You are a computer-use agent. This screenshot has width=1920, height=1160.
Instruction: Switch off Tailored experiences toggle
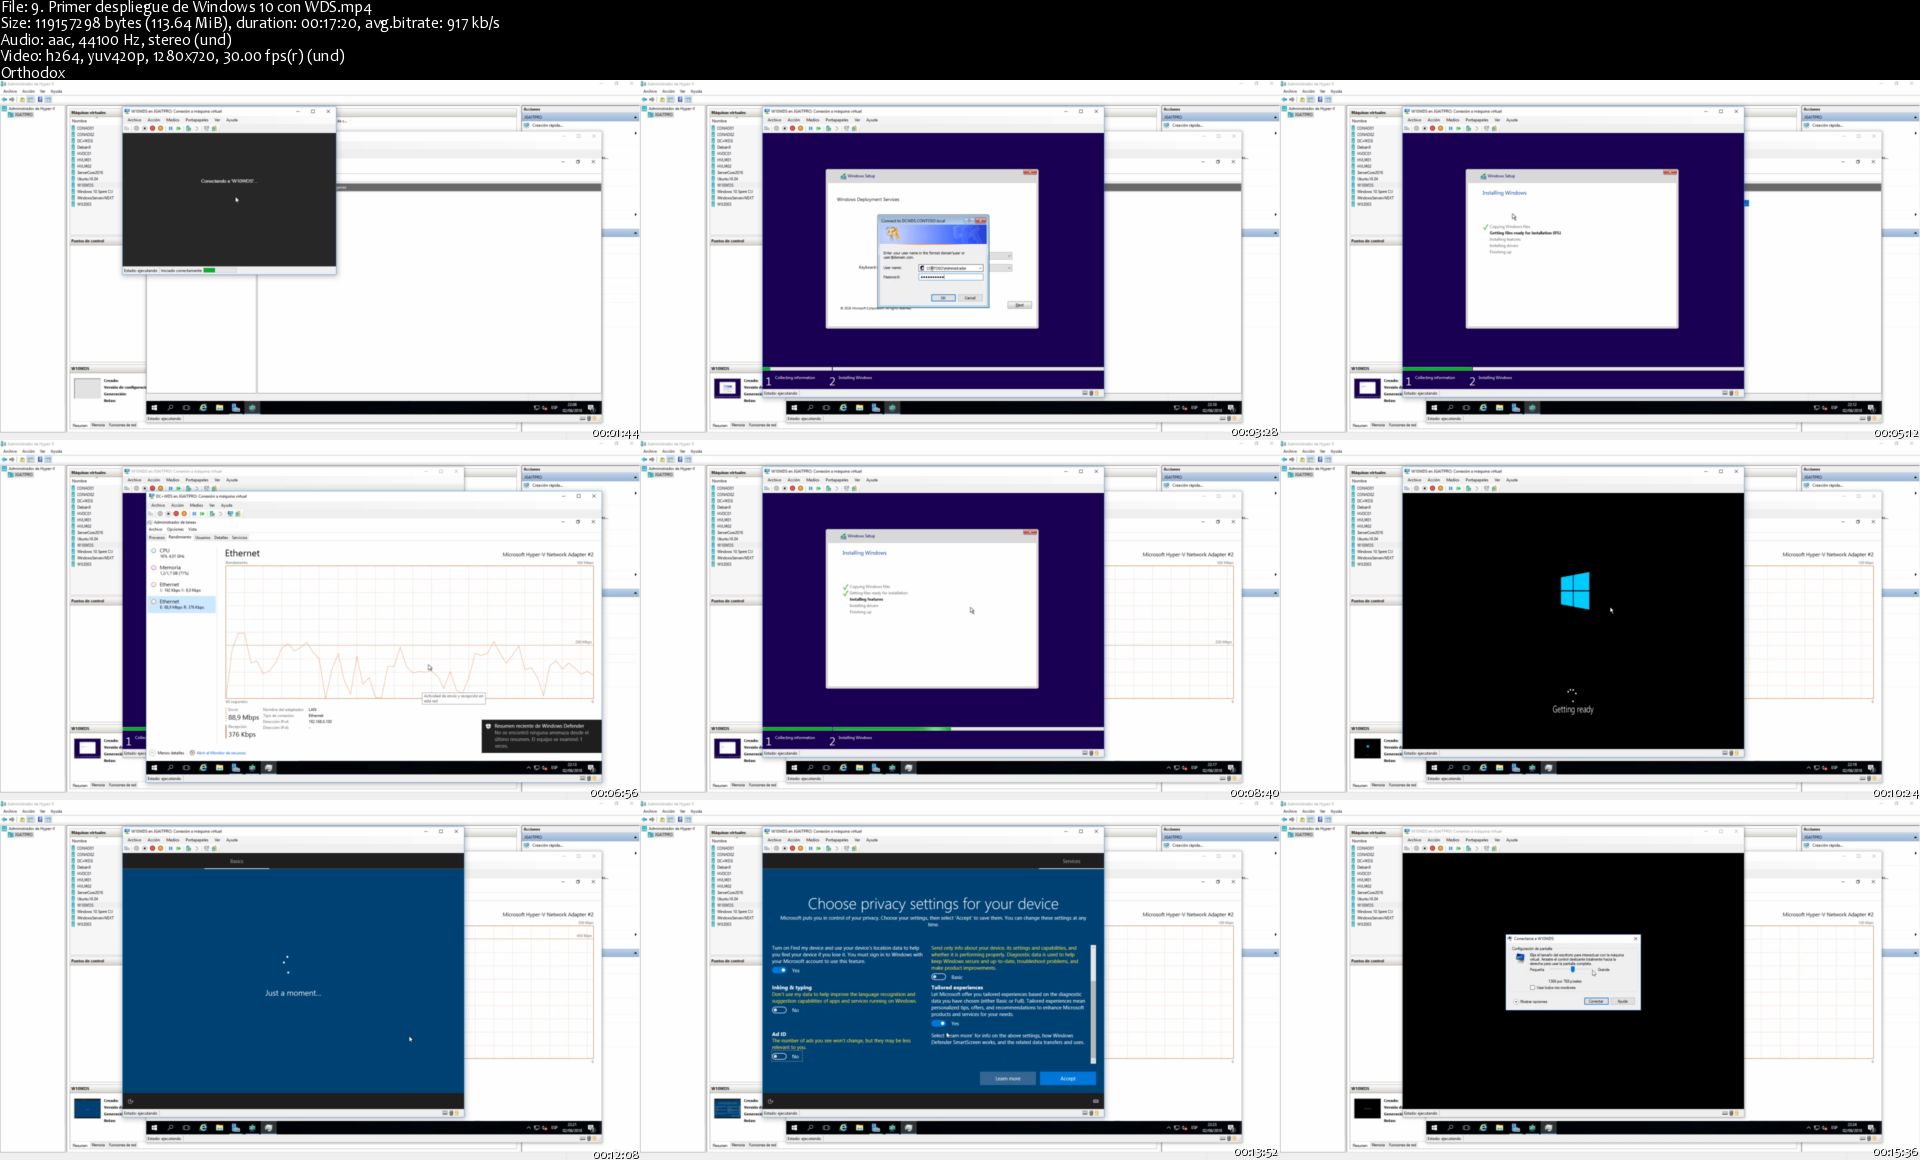(x=938, y=1023)
